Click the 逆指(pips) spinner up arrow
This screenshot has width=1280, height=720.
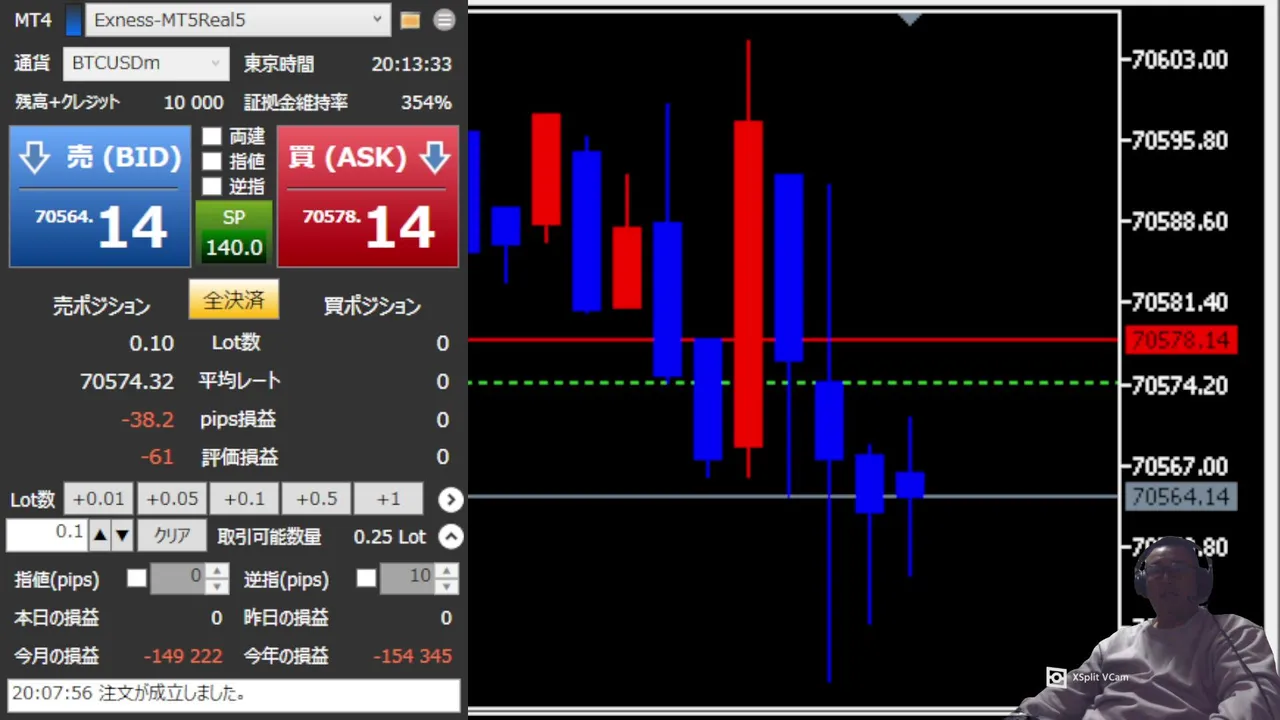point(447,571)
